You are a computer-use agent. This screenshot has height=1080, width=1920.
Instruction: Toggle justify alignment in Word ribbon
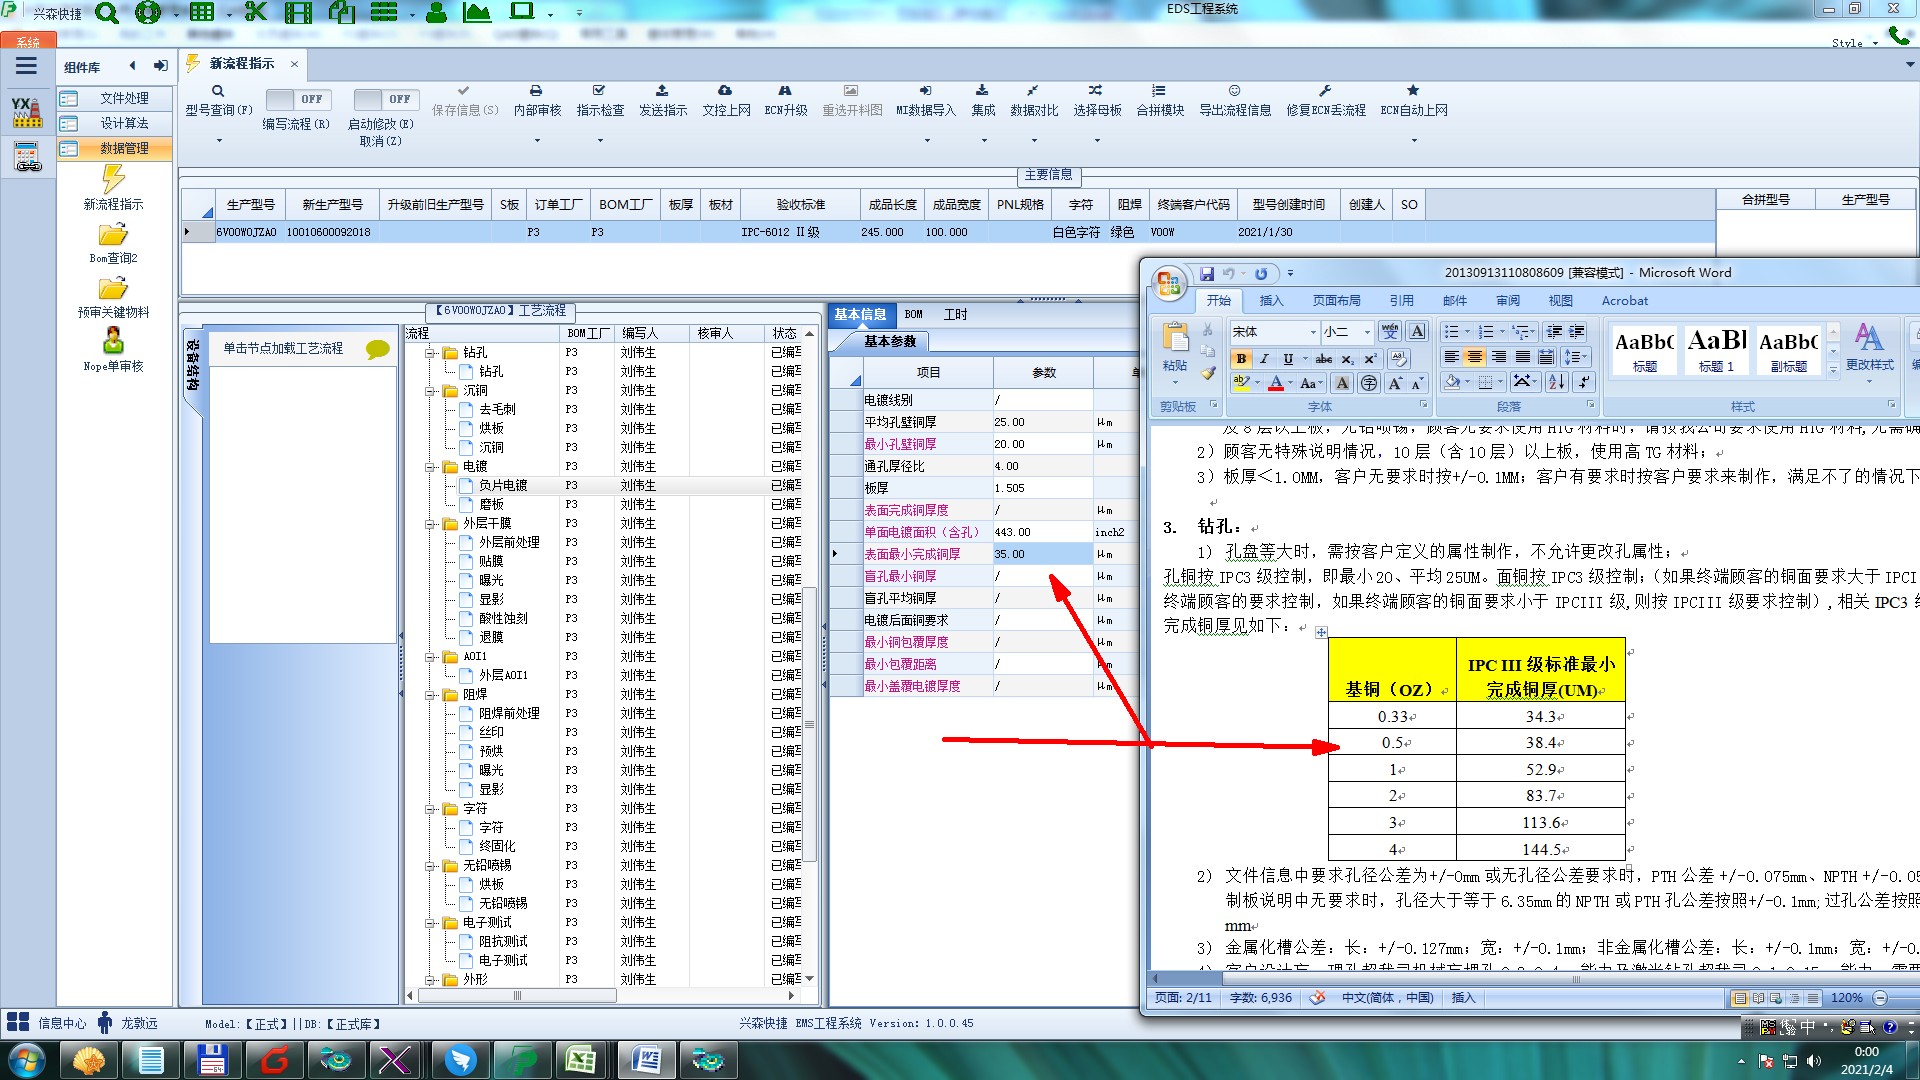click(1522, 357)
